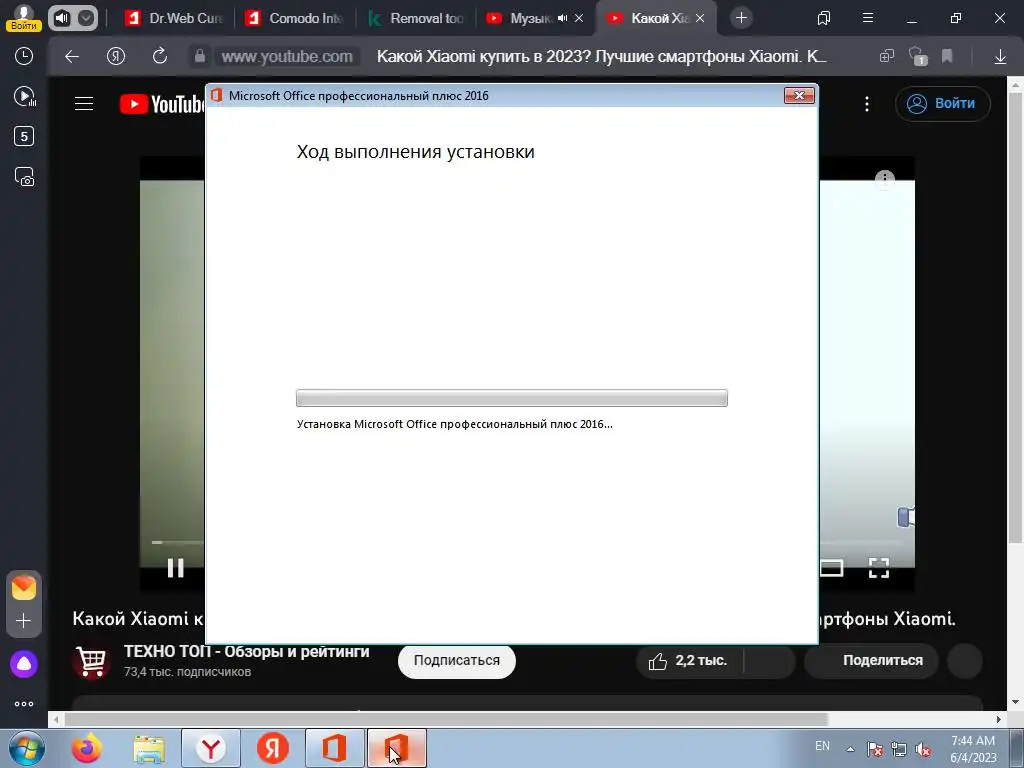The height and width of the screenshot is (768, 1024).
Task: Open the browser hamburger menu in title bar
Action: [x=868, y=18]
